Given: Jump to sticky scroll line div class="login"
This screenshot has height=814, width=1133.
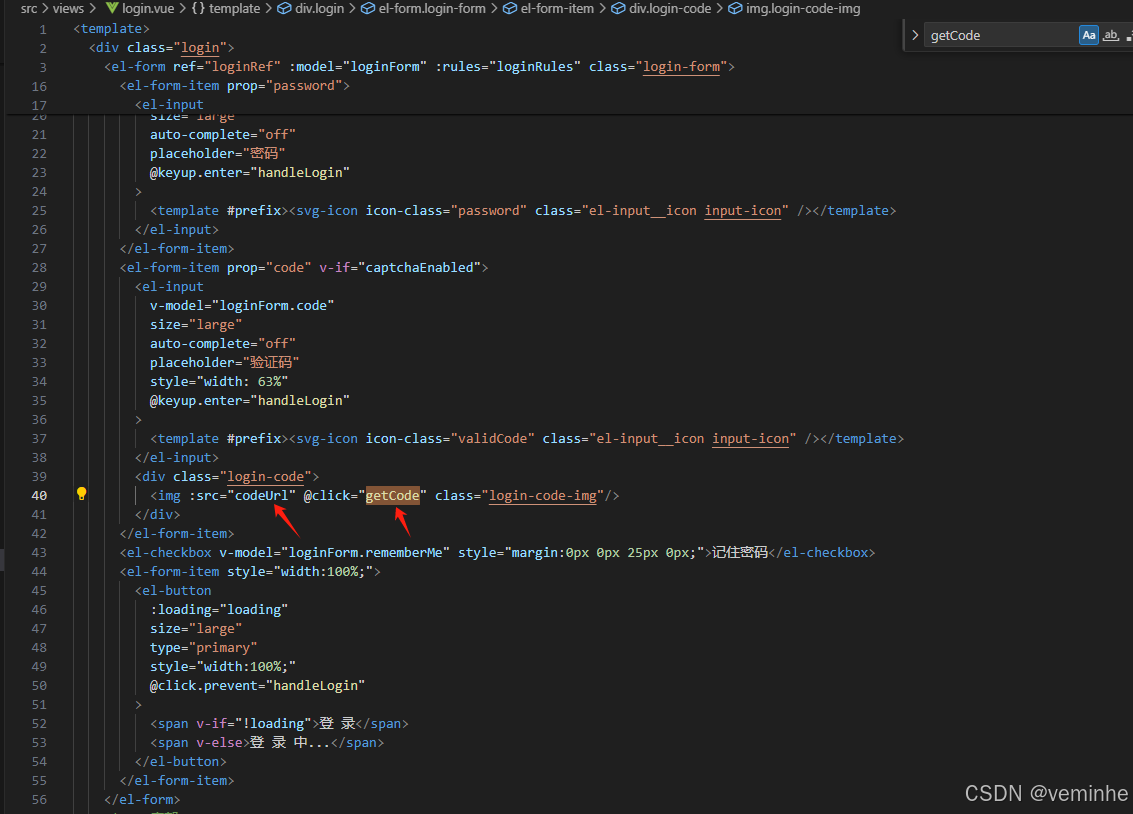Looking at the screenshot, I should pyautogui.click(x=161, y=48).
